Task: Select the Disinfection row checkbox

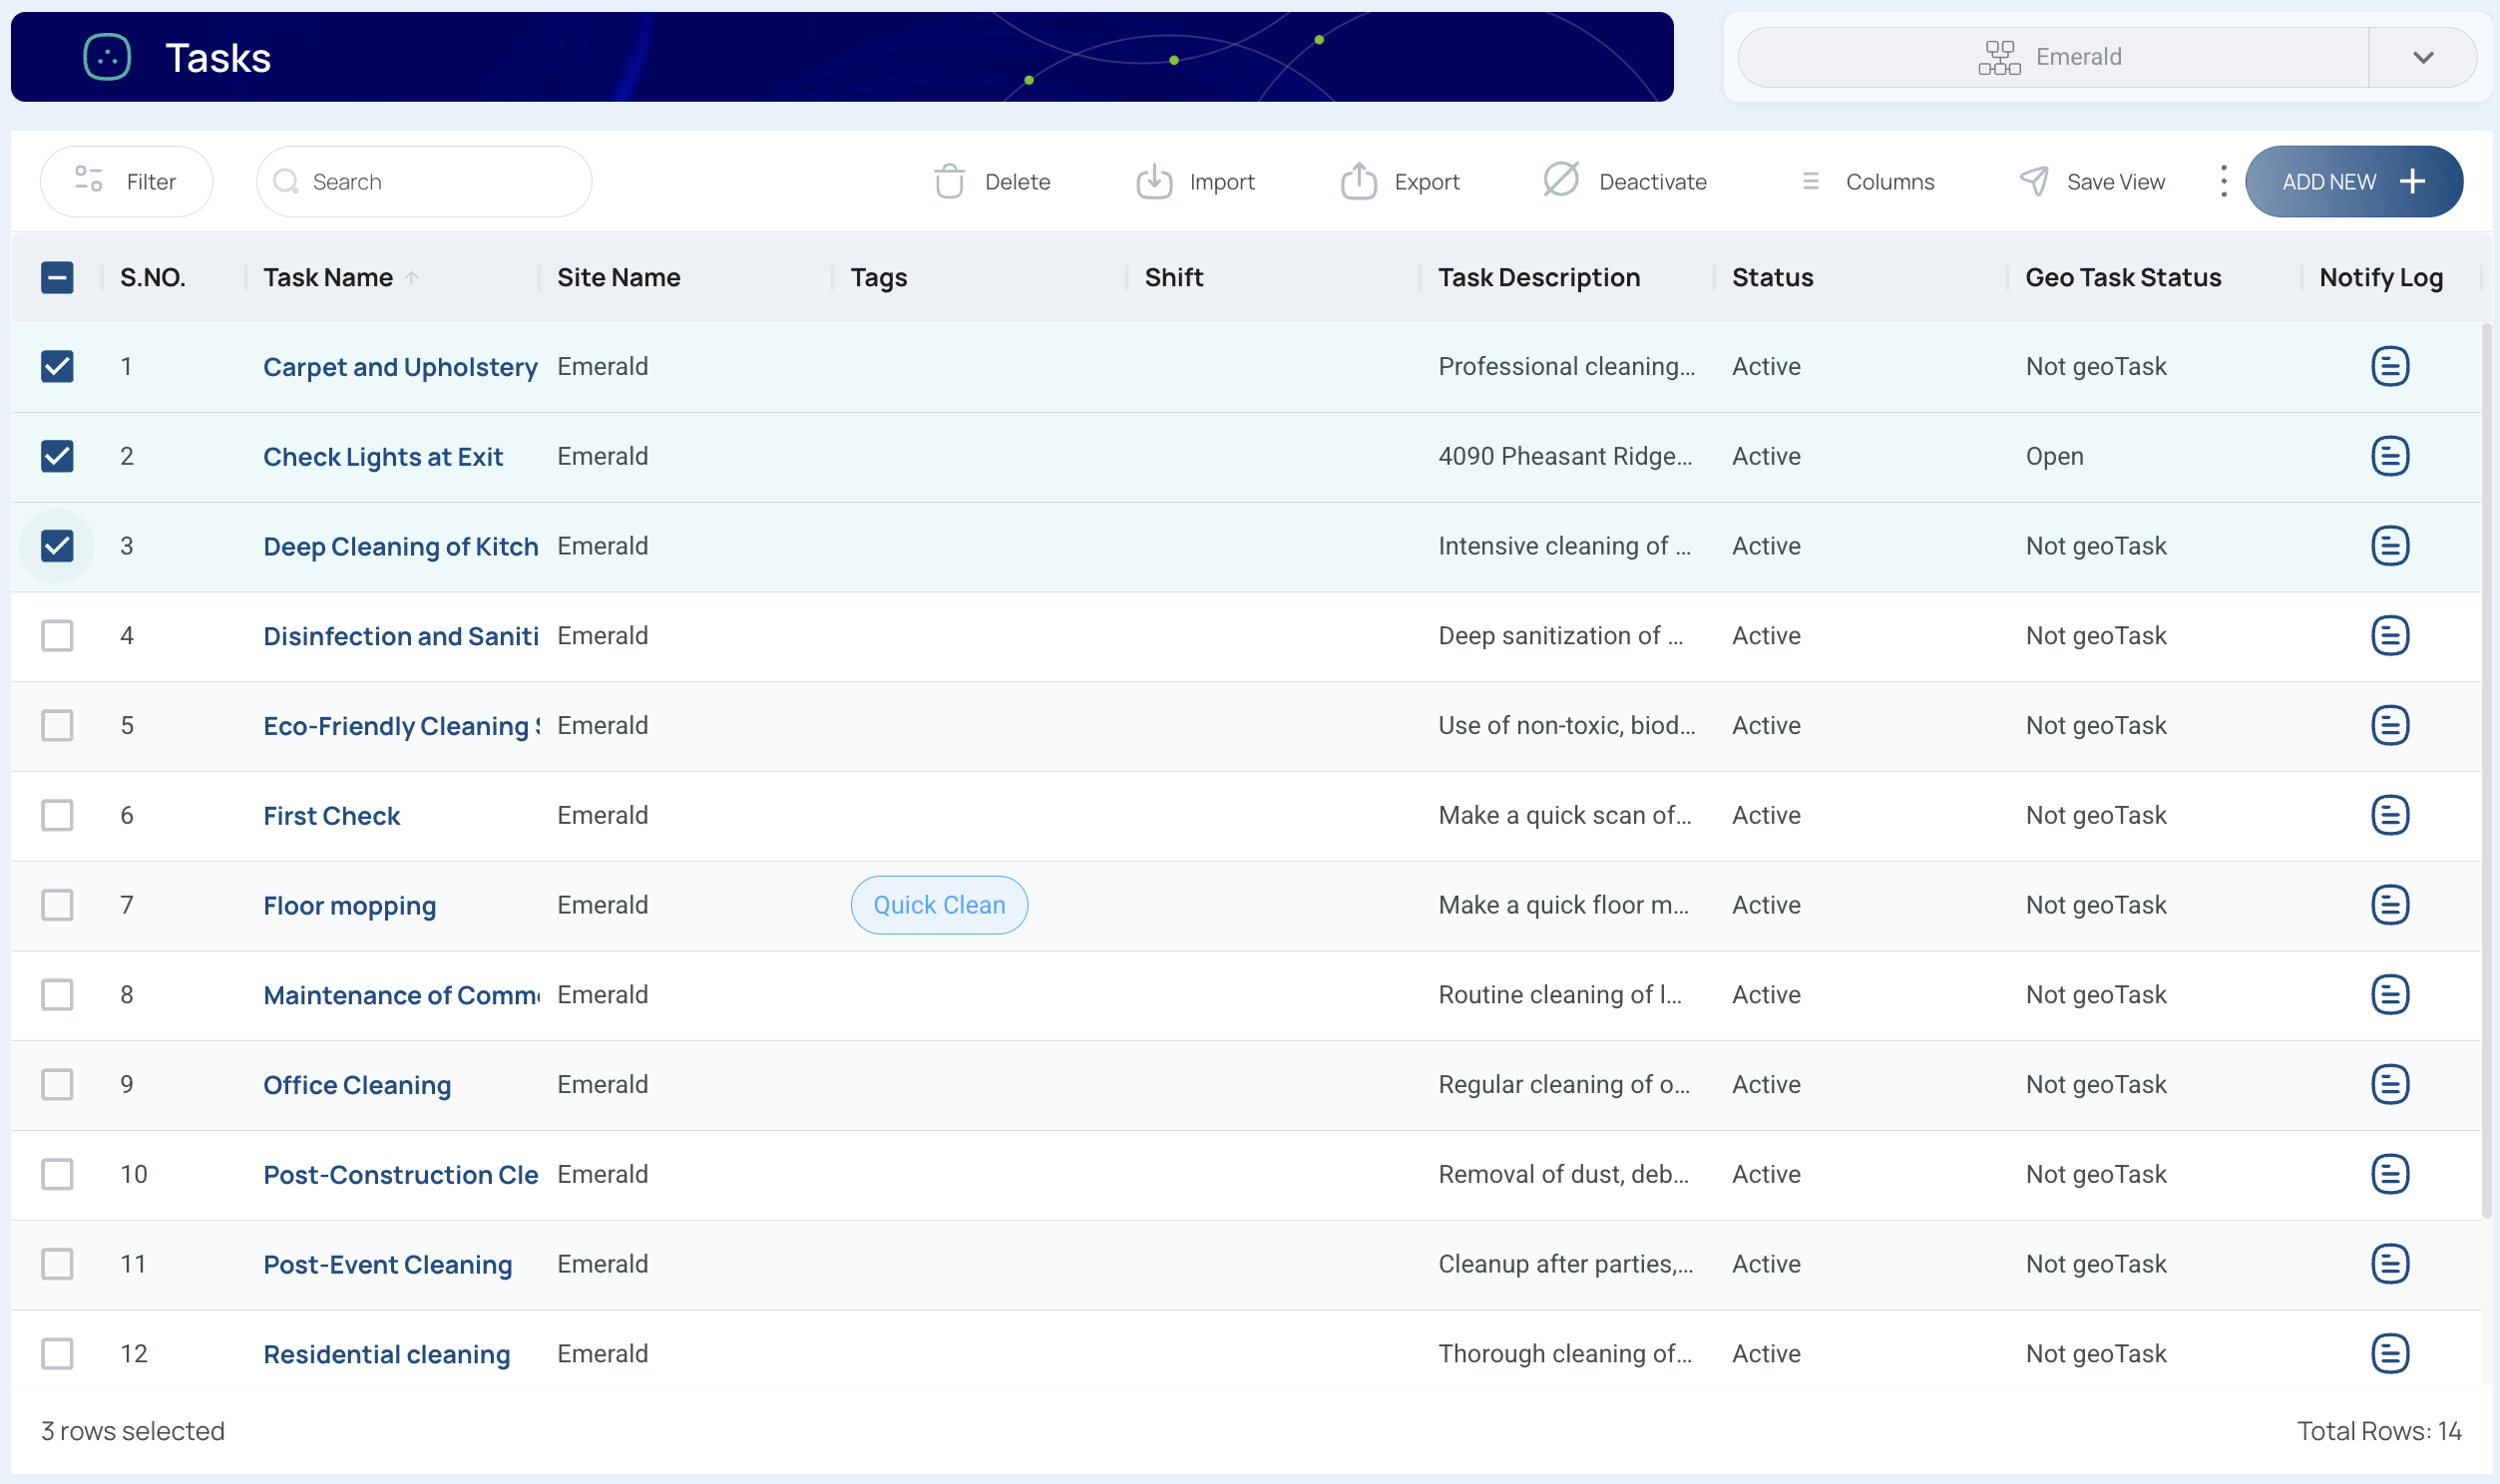Action: pos(57,635)
